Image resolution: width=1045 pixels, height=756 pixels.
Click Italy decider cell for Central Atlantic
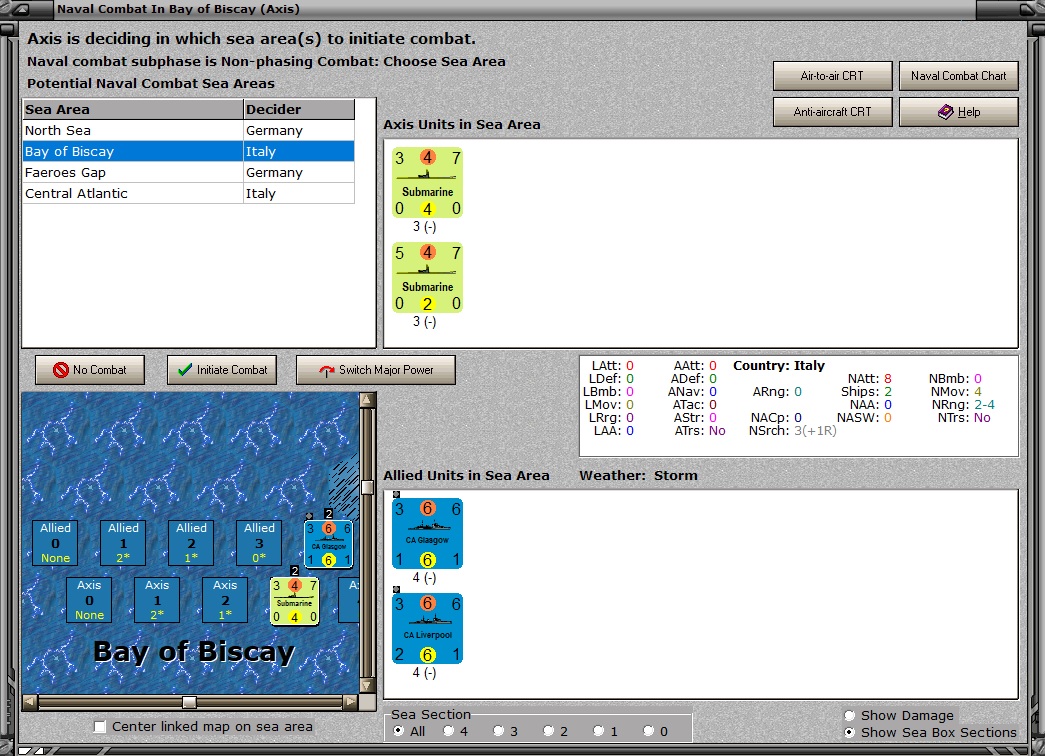[299, 193]
